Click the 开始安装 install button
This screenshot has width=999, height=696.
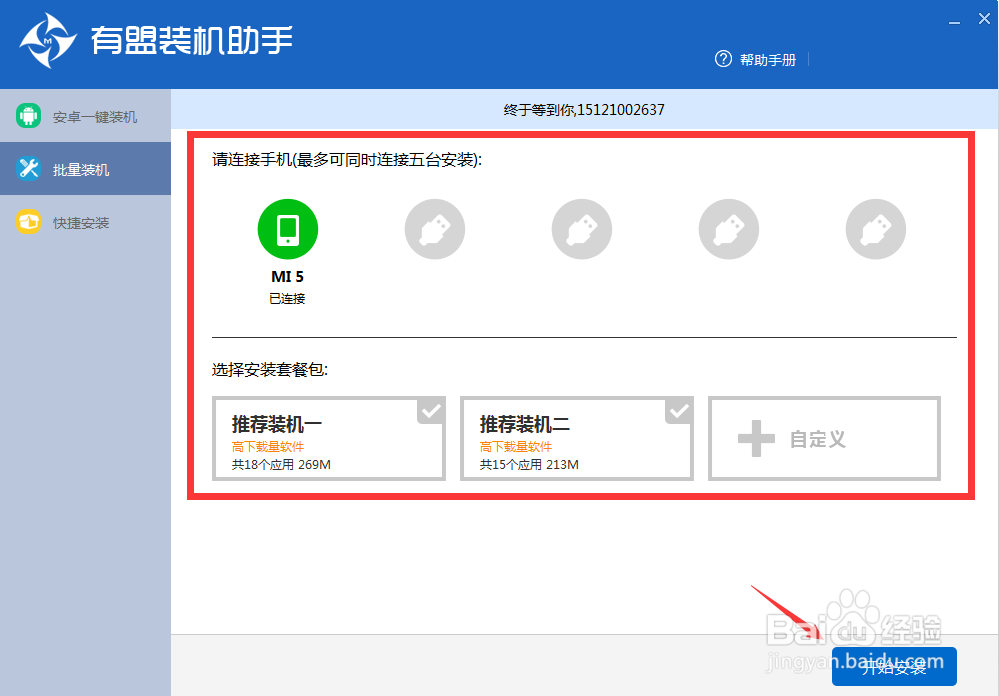(x=894, y=667)
